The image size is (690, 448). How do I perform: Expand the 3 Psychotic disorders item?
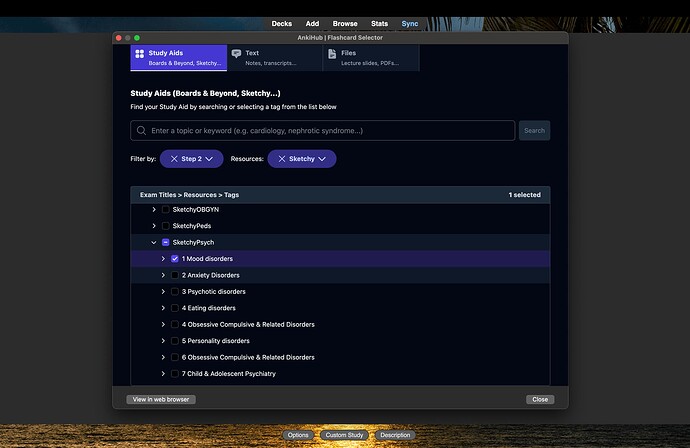[163, 292]
